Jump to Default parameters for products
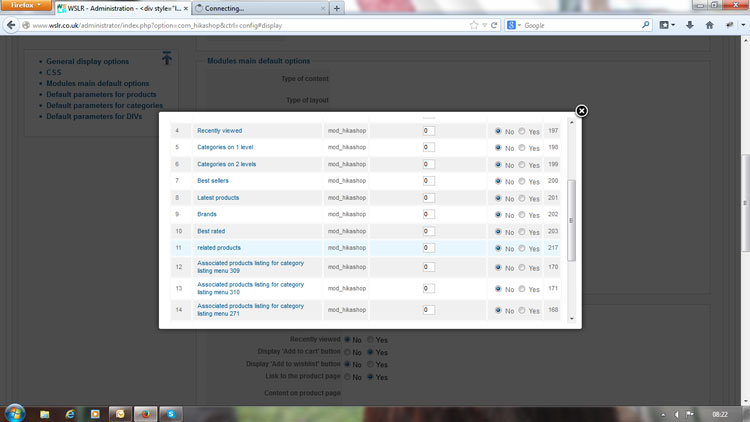This screenshot has width=750, height=422. click(101, 94)
